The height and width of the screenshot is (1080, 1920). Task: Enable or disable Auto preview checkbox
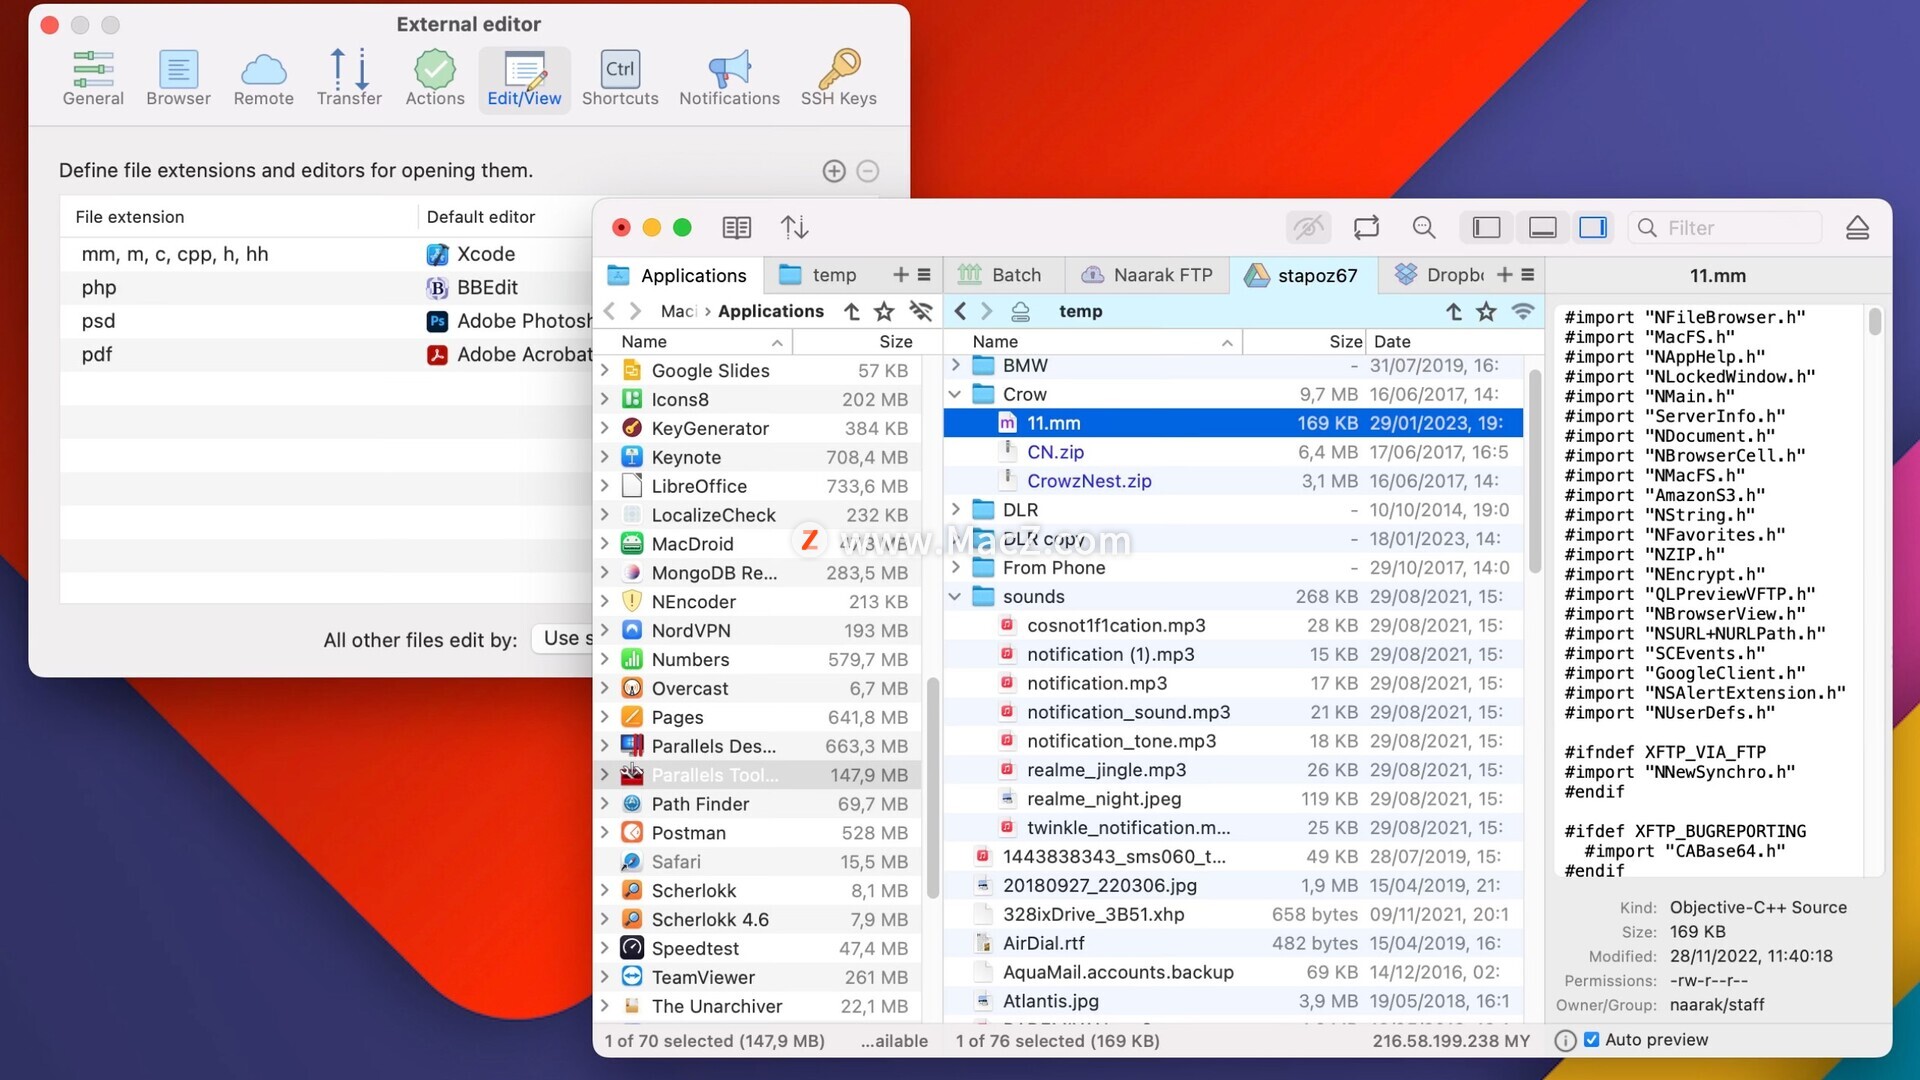tap(1592, 1040)
